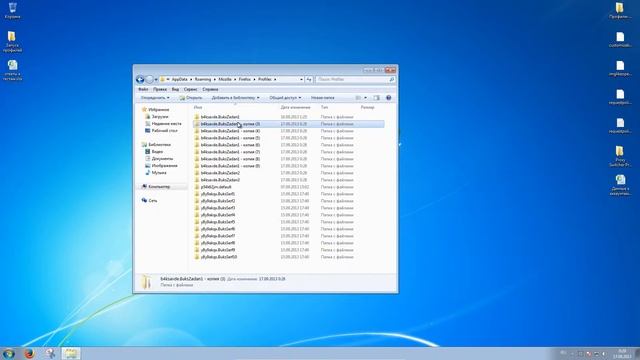Select the customsett... file on desktop
Screen dimensions: 640x360
tap(620, 39)
